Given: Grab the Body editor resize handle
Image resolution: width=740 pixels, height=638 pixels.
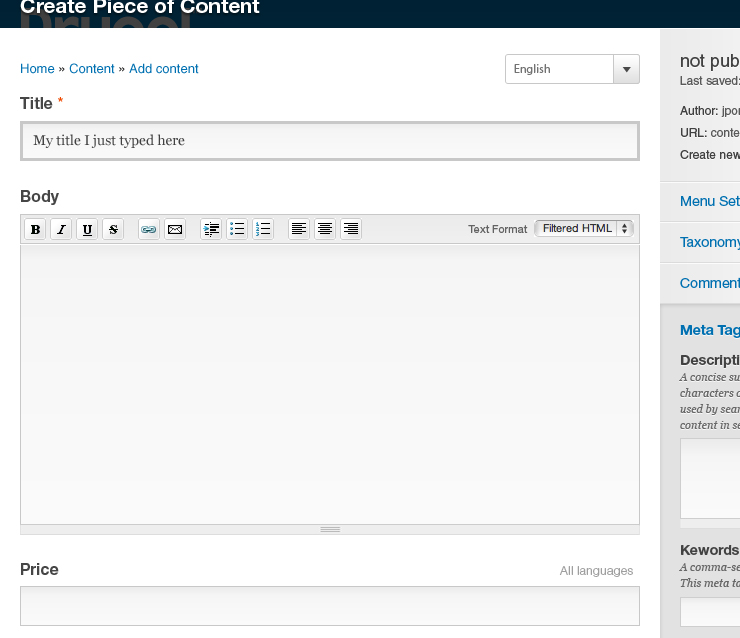Looking at the screenshot, I should click(x=330, y=529).
